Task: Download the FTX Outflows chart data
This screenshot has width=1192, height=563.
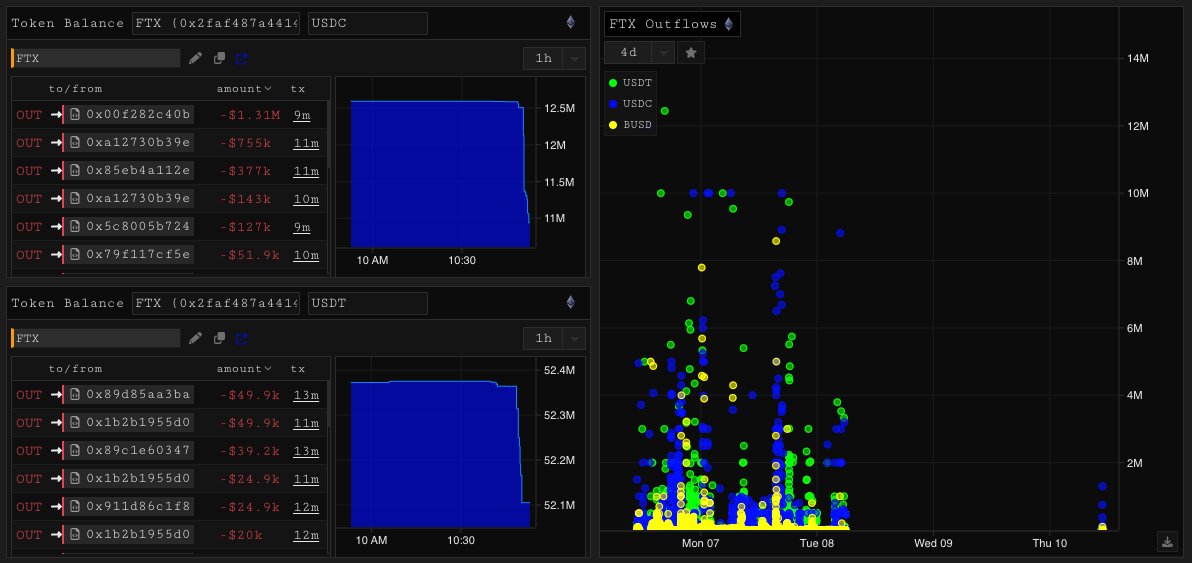Action: (1167, 542)
